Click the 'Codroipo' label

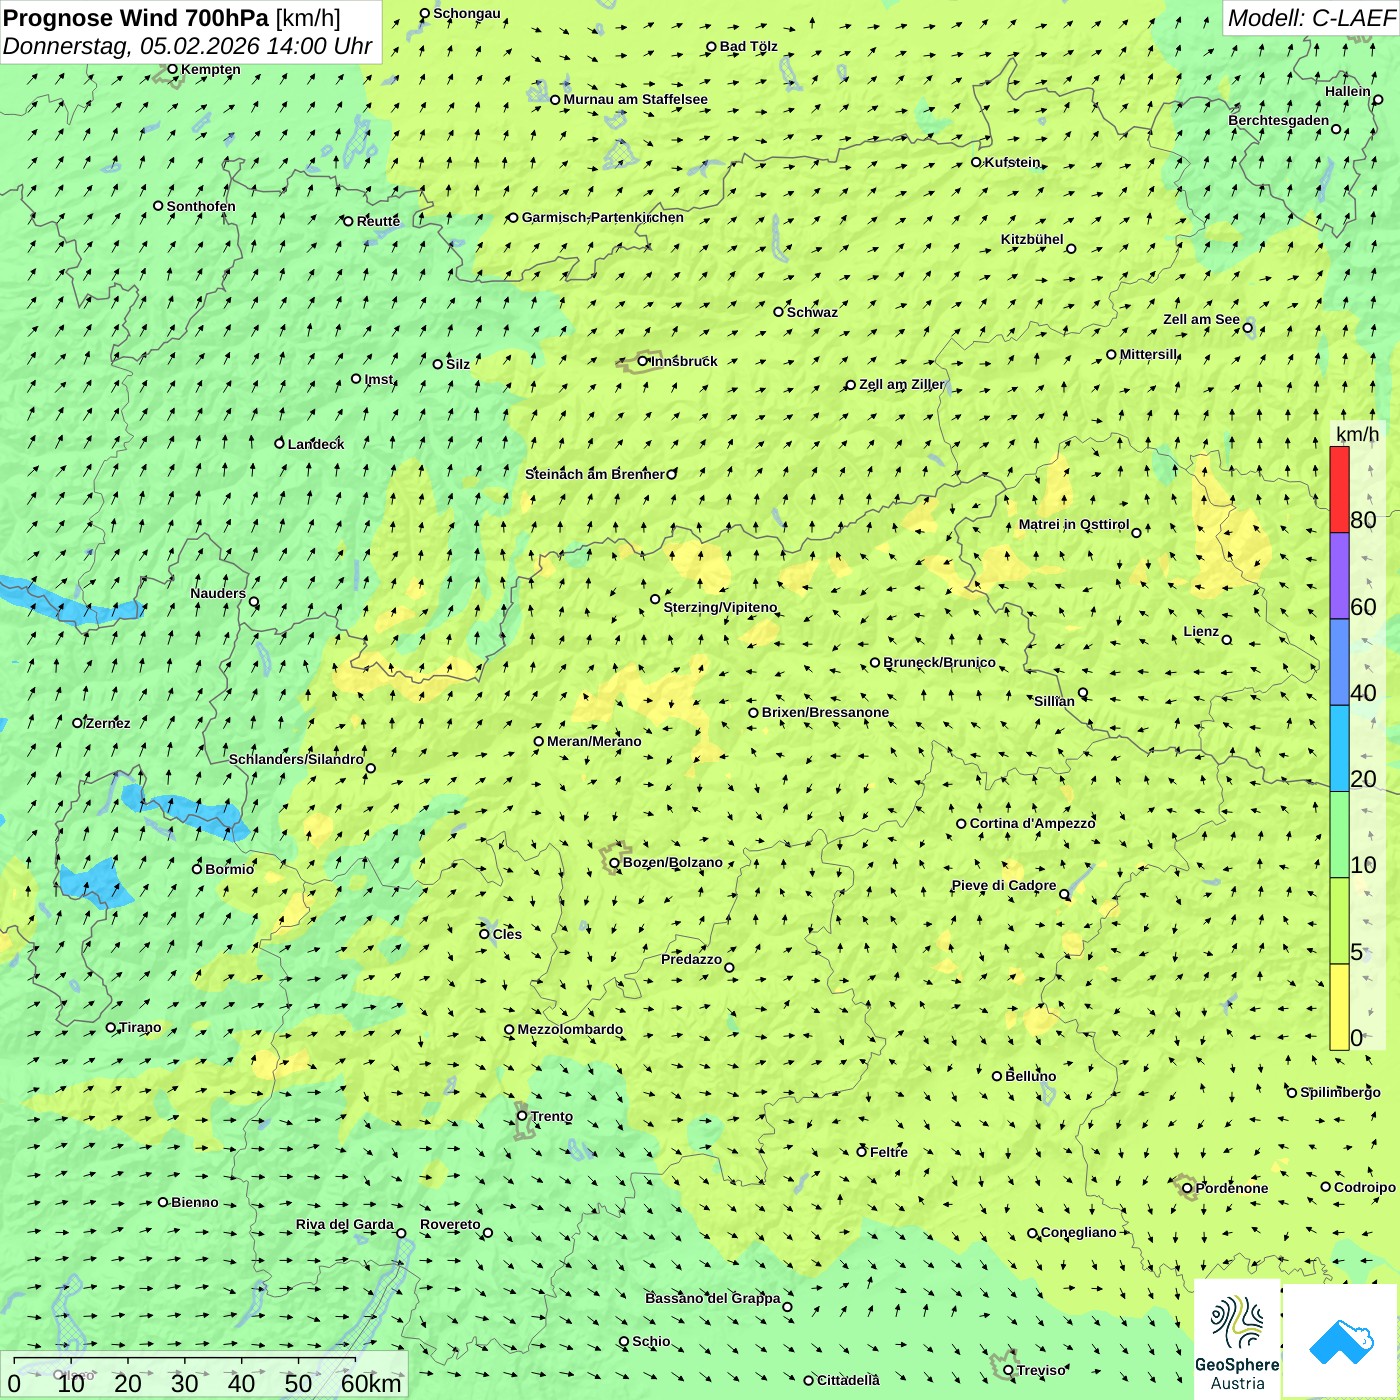[1364, 1187]
